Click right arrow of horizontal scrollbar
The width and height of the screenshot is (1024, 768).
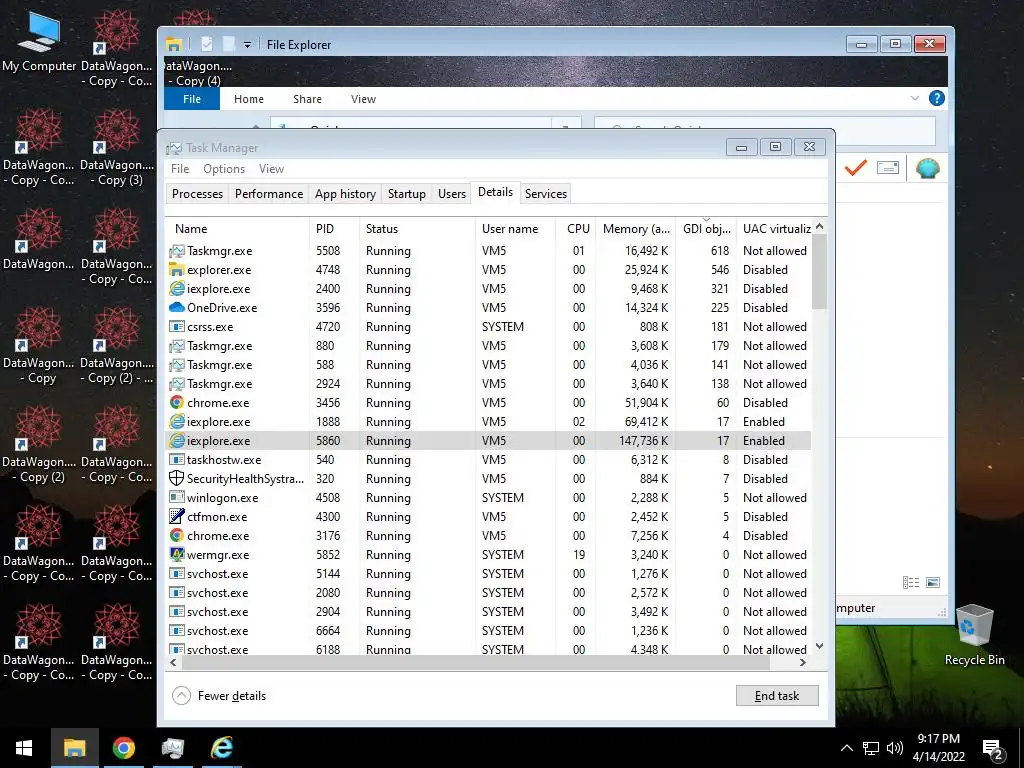tap(803, 662)
